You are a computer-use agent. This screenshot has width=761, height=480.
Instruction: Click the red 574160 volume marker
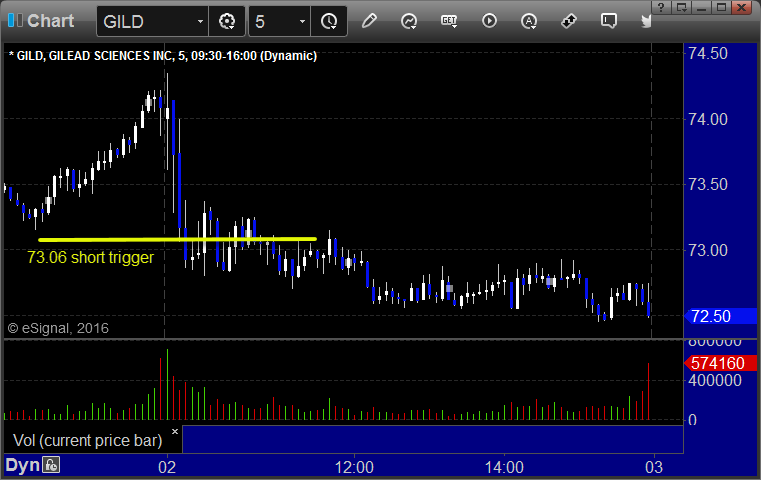720,363
